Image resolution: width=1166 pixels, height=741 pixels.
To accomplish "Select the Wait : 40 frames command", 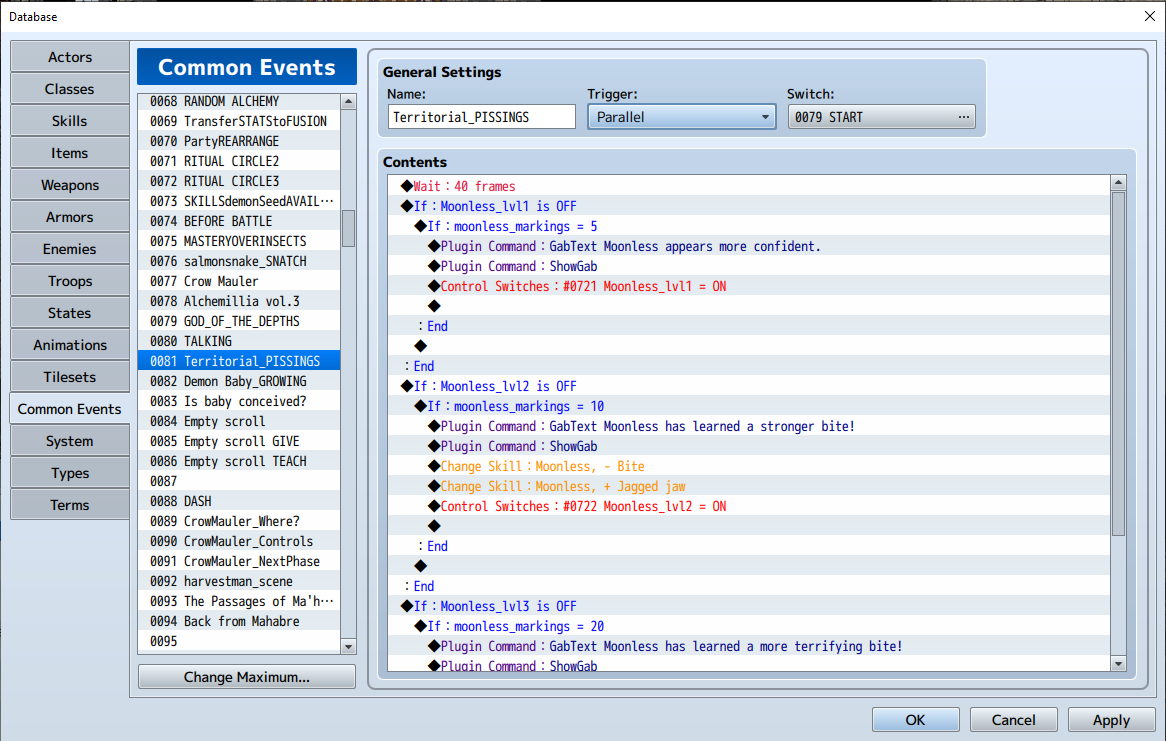I will point(750,186).
